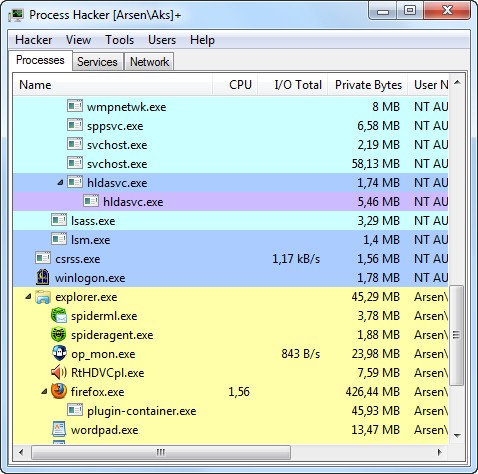This screenshot has width=478, height=474.
Task: Click the sppsvc.exe process icon
Action: pos(75,125)
